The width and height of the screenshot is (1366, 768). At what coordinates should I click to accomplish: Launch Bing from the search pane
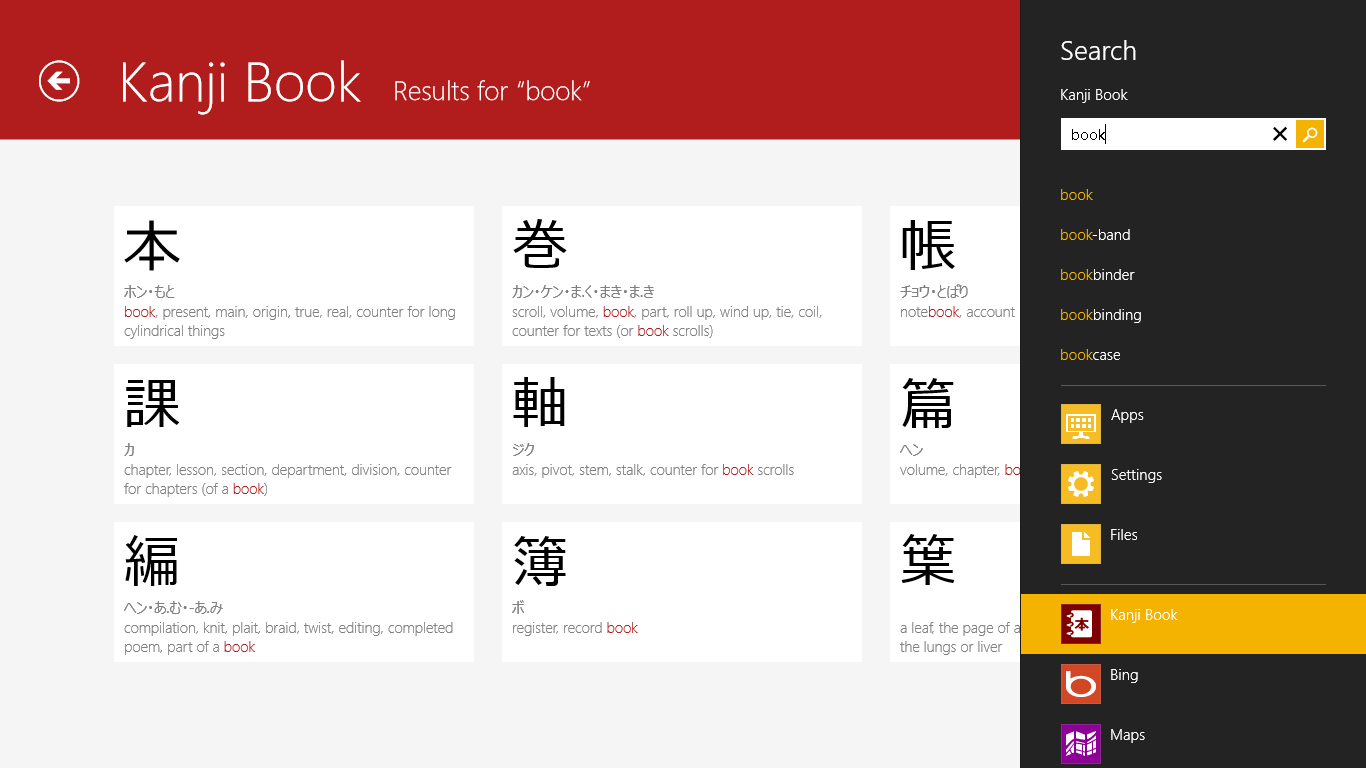tap(1081, 684)
